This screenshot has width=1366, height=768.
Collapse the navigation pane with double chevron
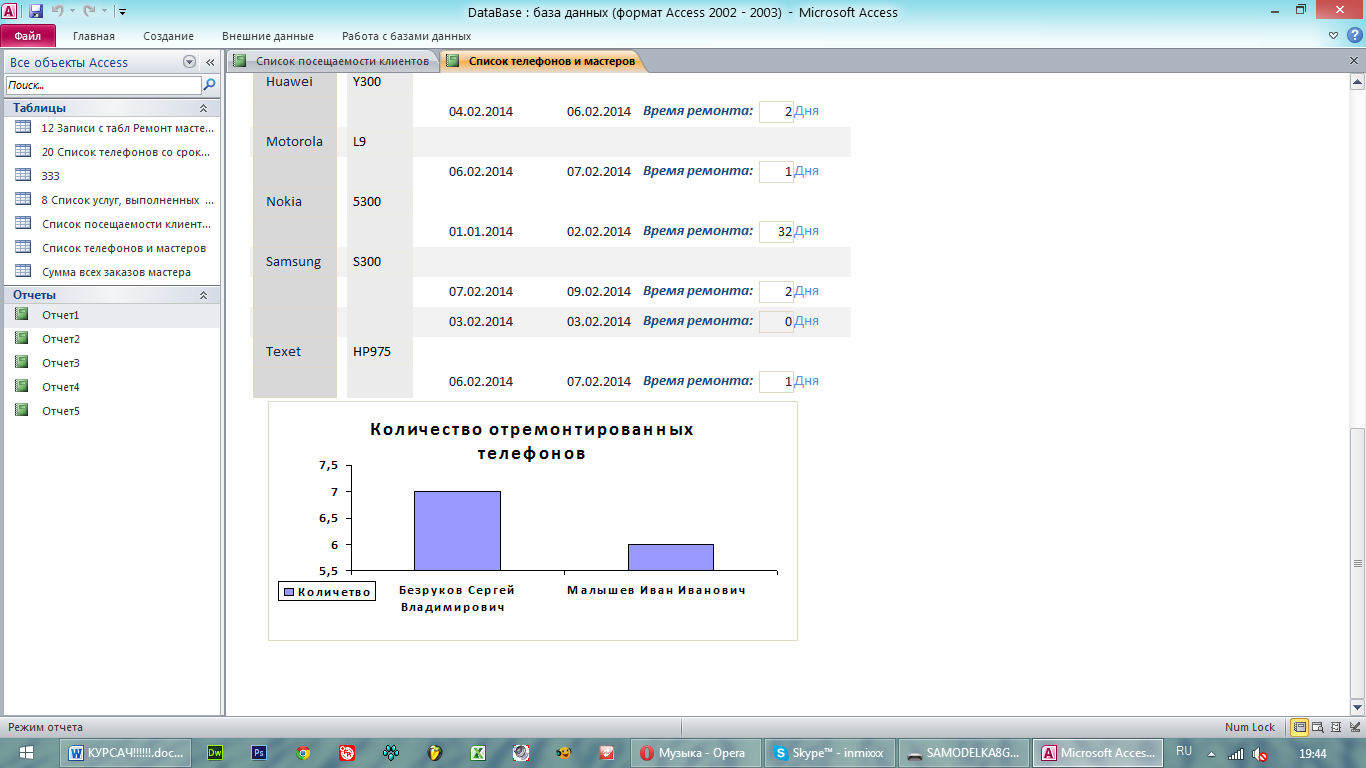(x=210, y=62)
